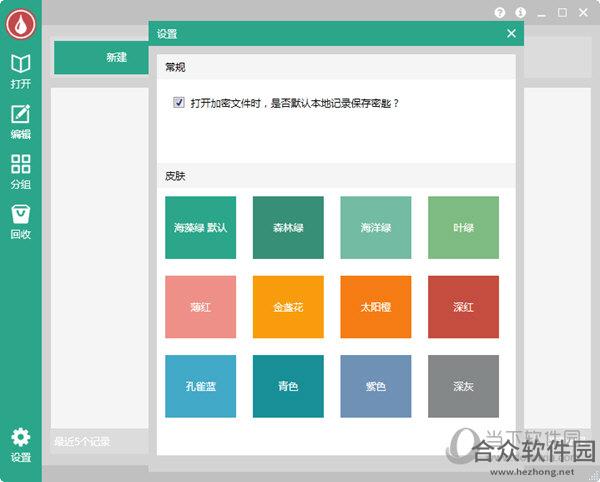Choose the 深灰 skin swatch

coord(463,386)
